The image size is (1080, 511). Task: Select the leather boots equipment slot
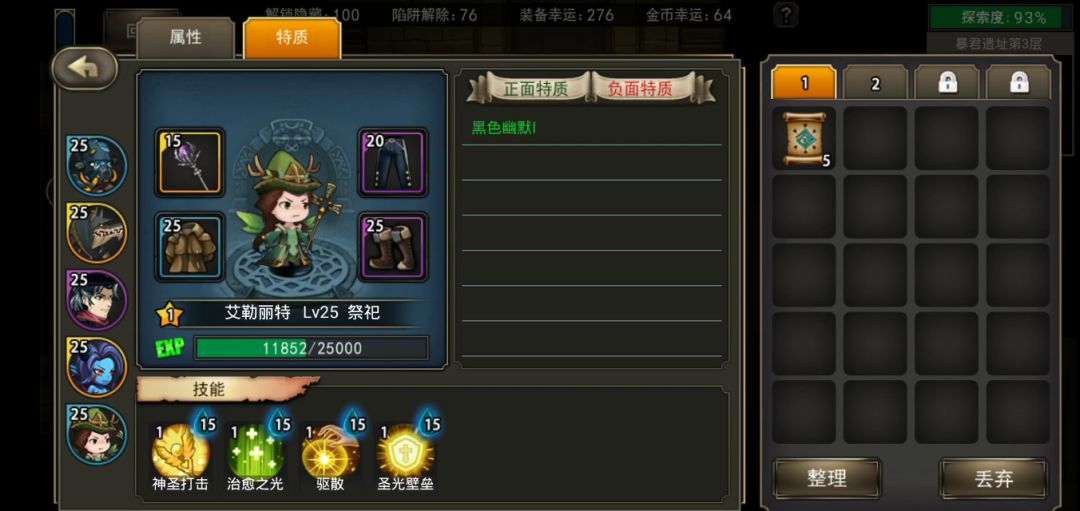394,247
